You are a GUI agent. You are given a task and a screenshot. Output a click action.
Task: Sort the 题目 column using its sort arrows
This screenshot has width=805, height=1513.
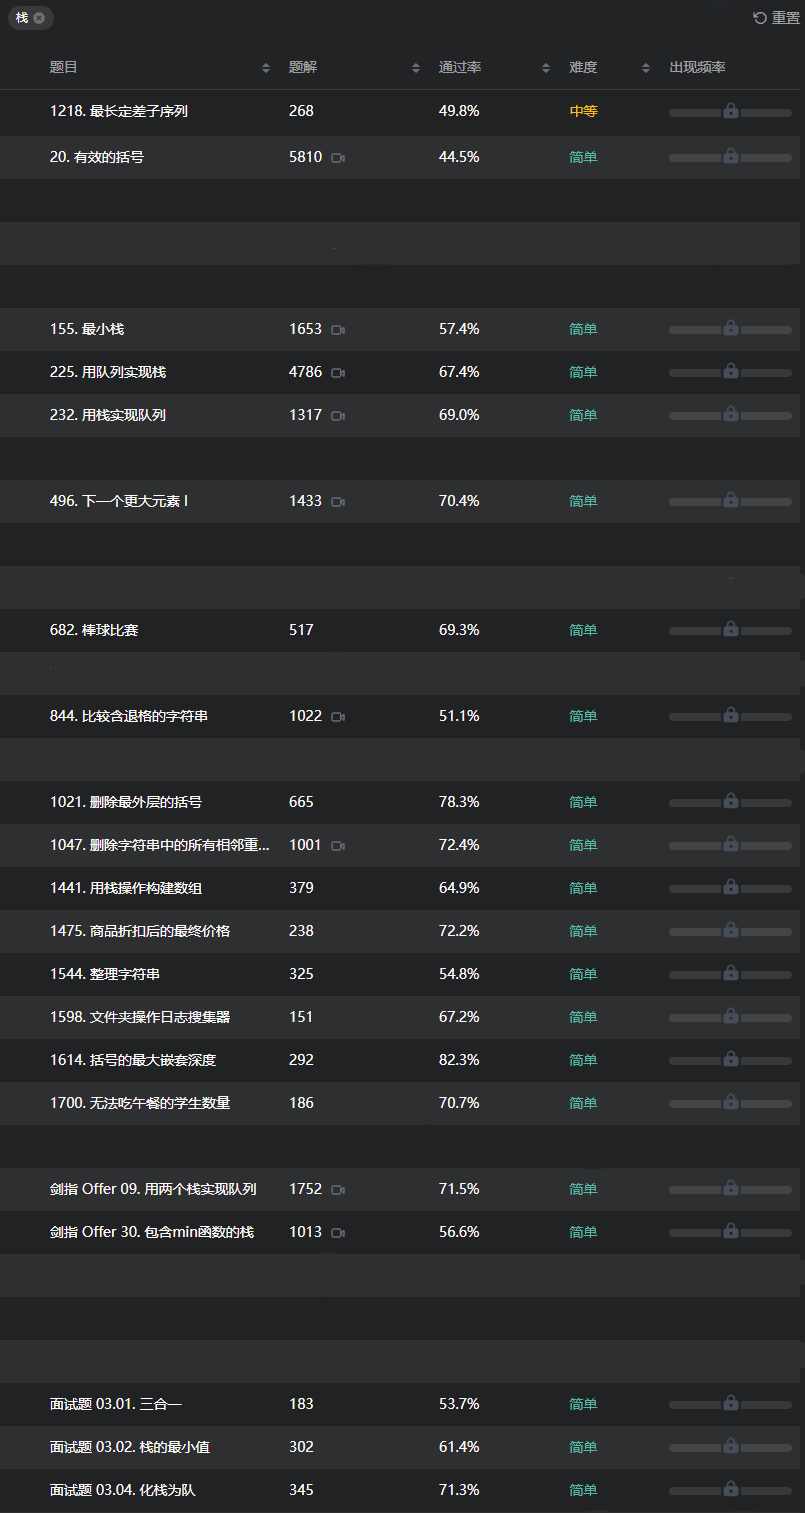[266, 67]
